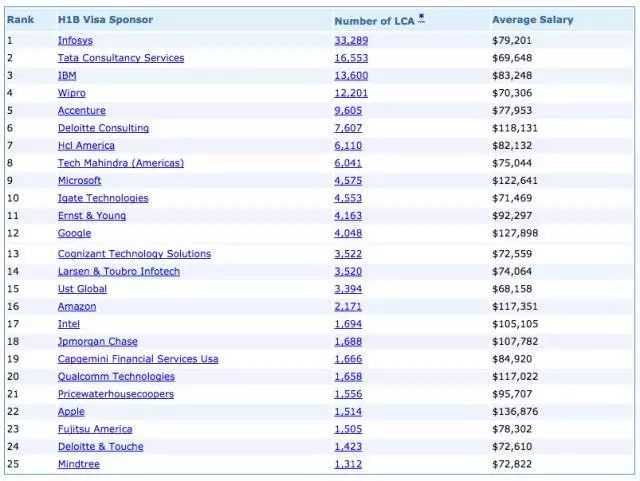Click the Rank column header
Image resolution: width=640 pixels, height=481 pixels.
[20, 20]
